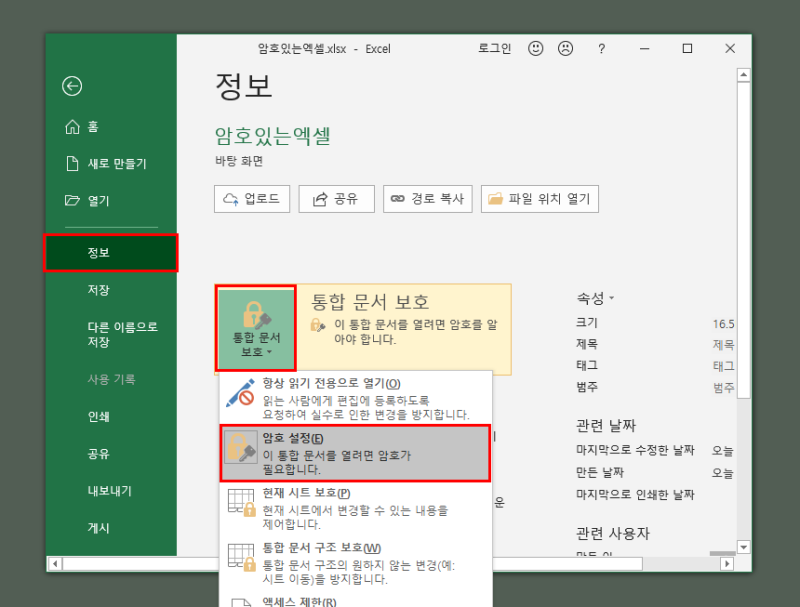Viewport: 800px width, 607px height.
Task: Select the 정보 sidebar tab
Action: (111, 252)
